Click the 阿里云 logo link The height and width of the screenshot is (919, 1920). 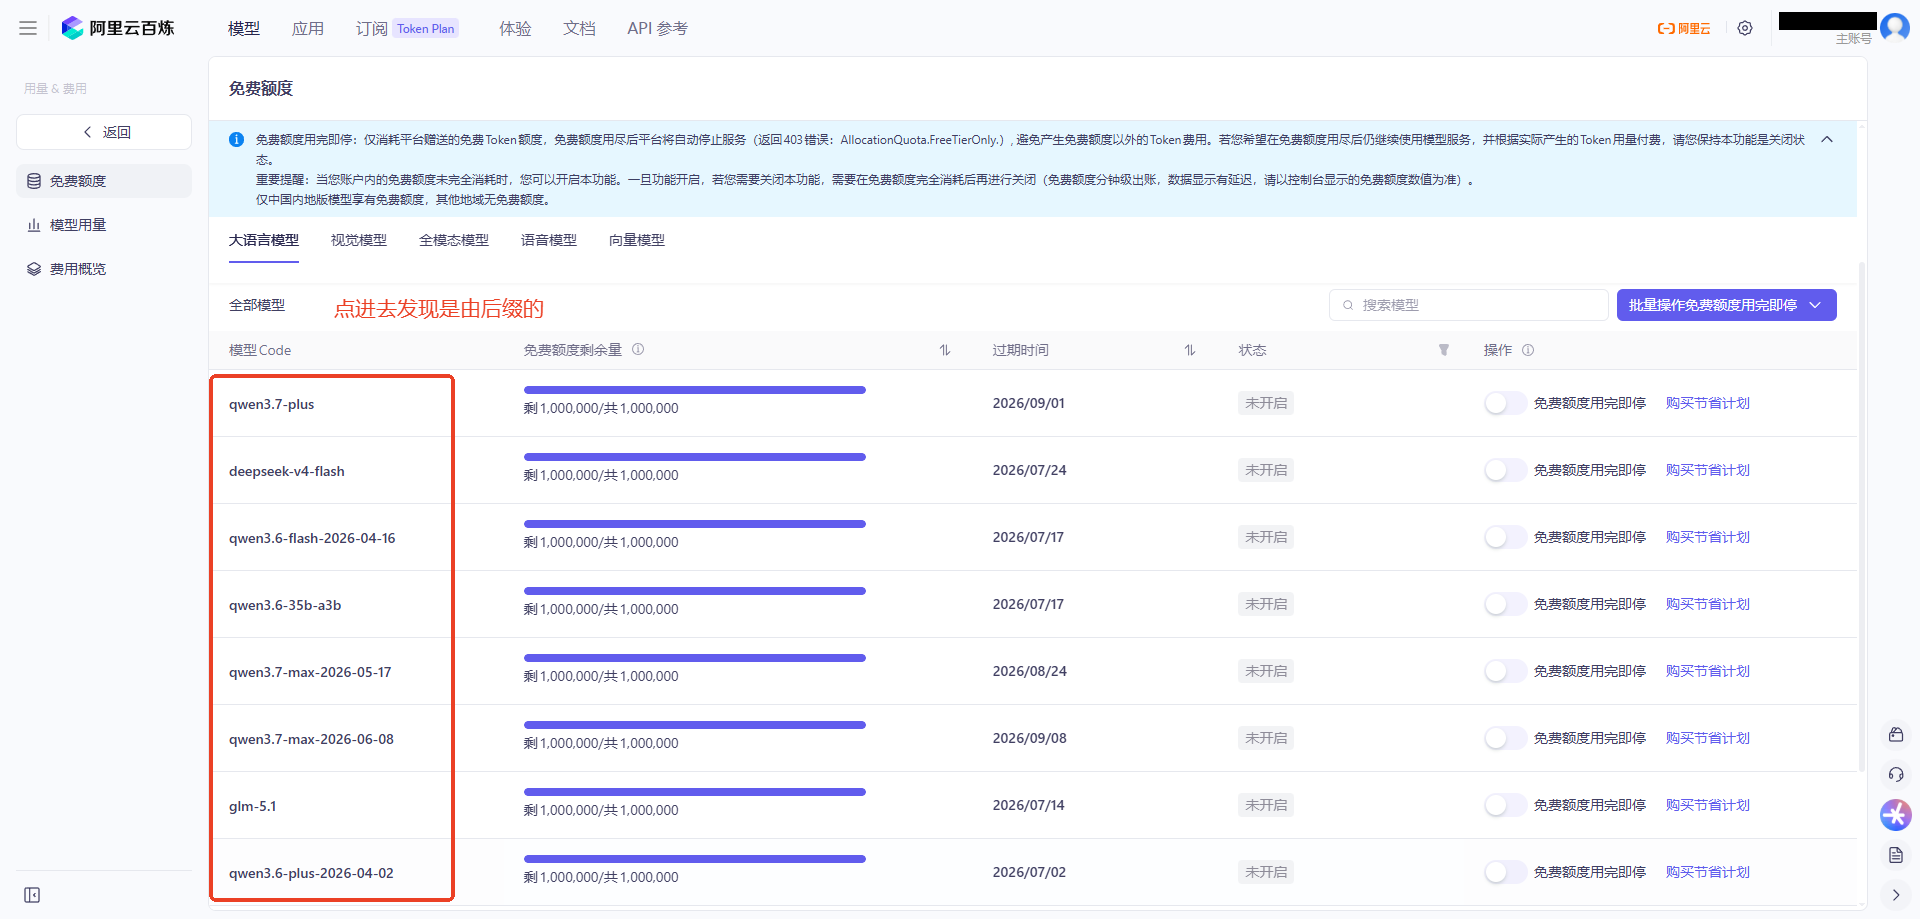point(1684,28)
